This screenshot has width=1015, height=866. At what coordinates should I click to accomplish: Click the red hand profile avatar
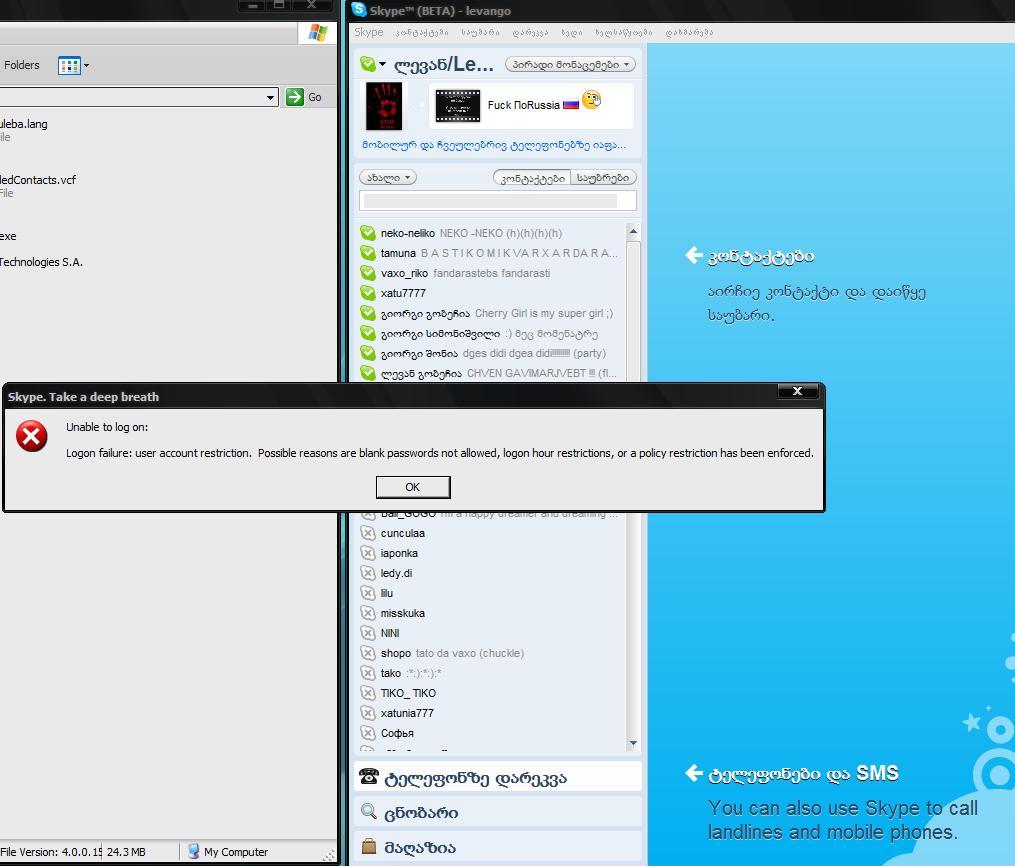tap(384, 106)
